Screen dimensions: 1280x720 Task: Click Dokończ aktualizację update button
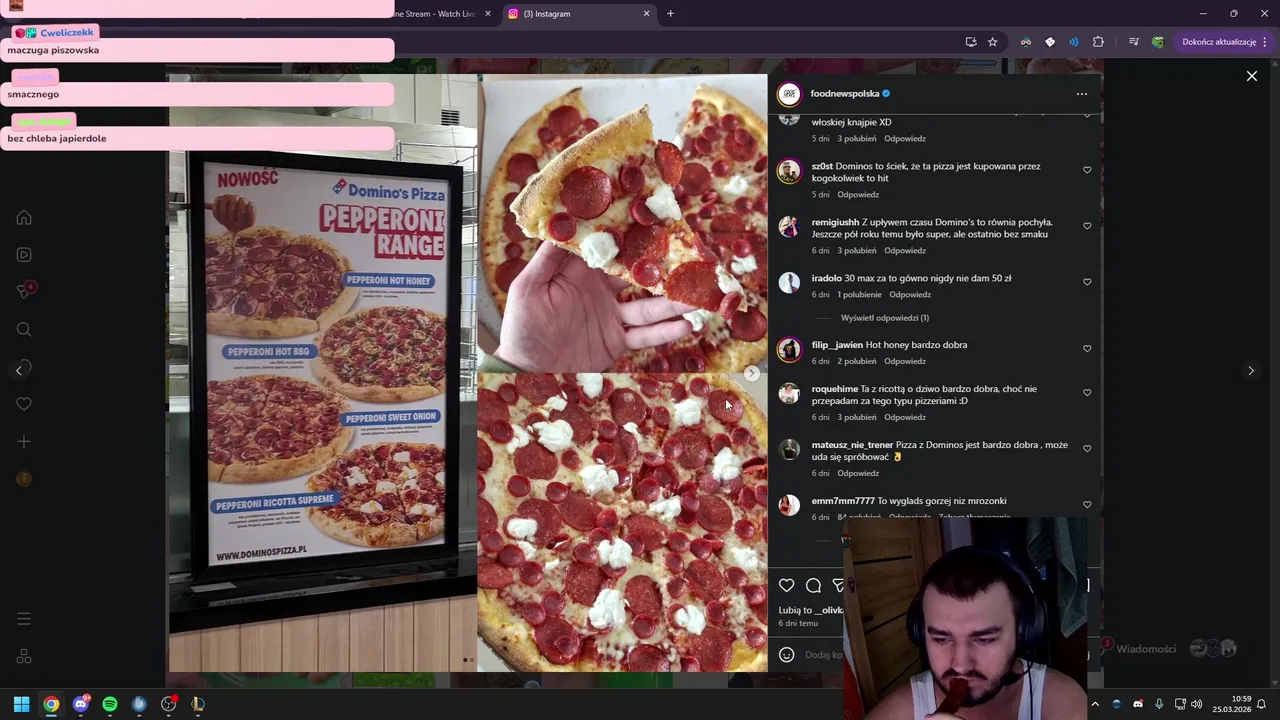click(1224, 42)
